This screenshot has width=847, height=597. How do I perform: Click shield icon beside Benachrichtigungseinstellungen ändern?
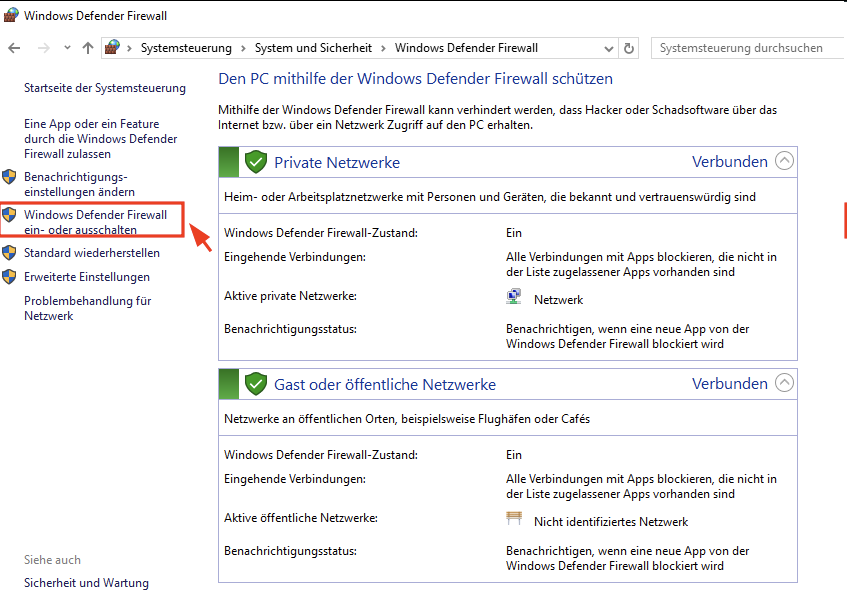9,177
